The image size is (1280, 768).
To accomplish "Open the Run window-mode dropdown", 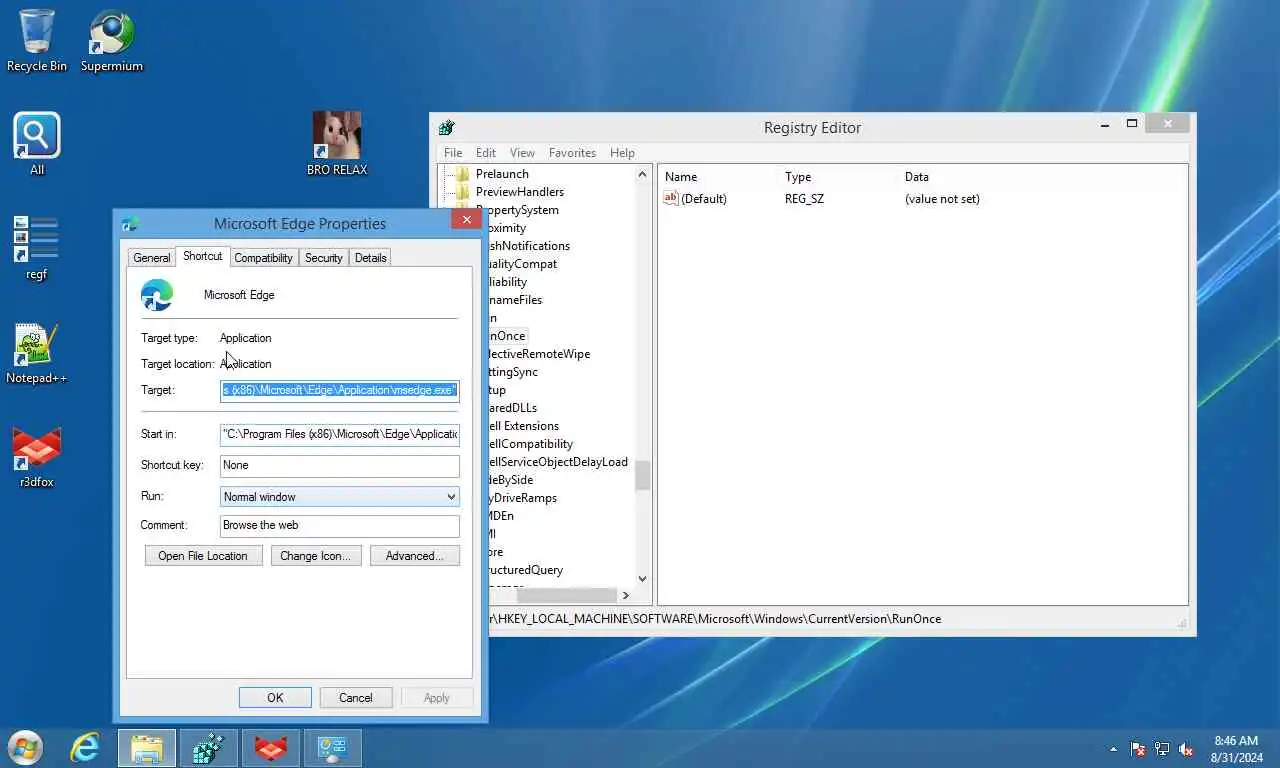I will pos(340,496).
